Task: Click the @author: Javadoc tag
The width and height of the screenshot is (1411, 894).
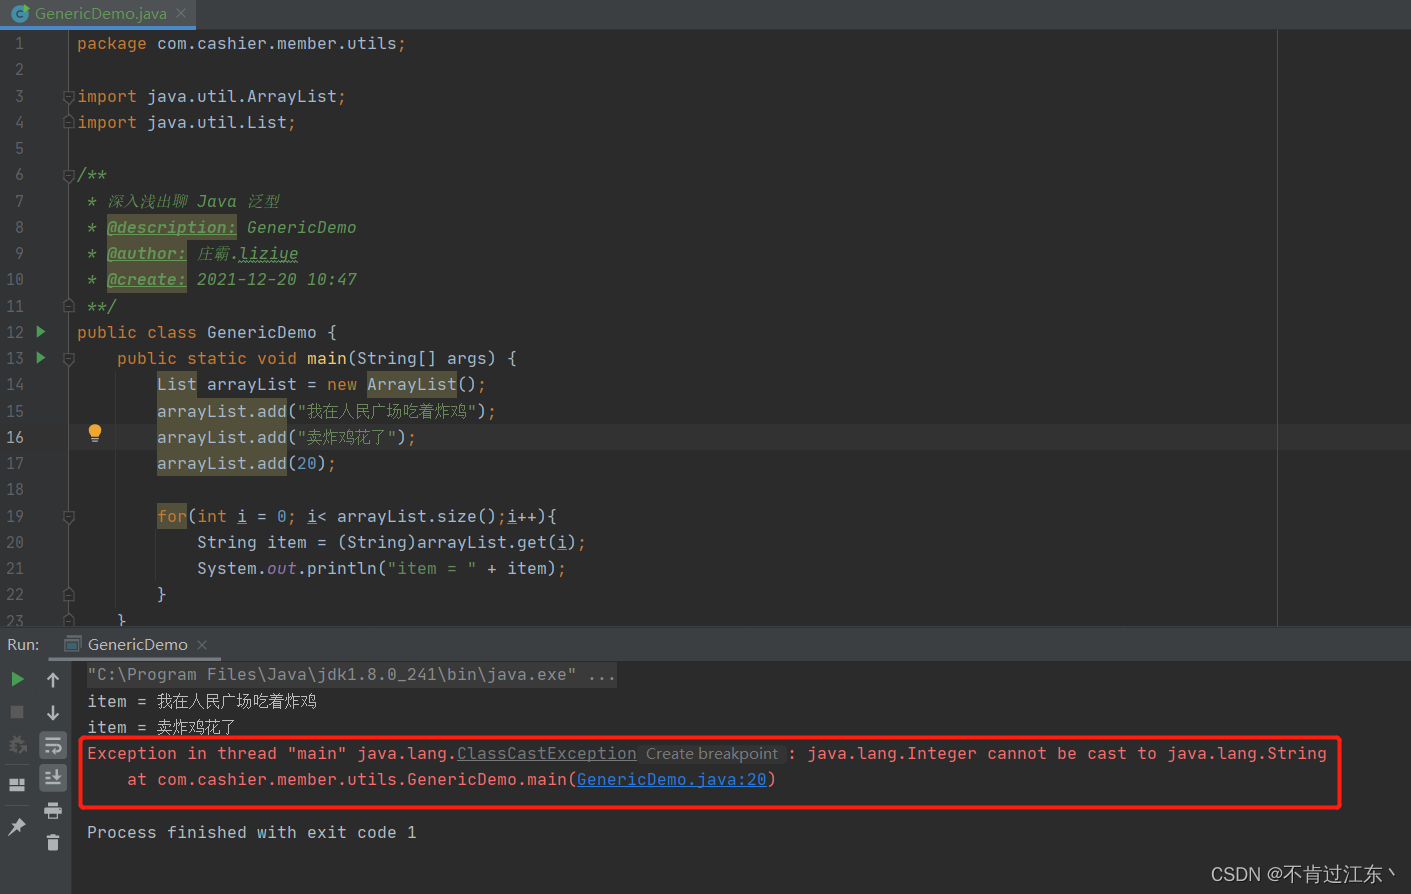Action: click(146, 253)
